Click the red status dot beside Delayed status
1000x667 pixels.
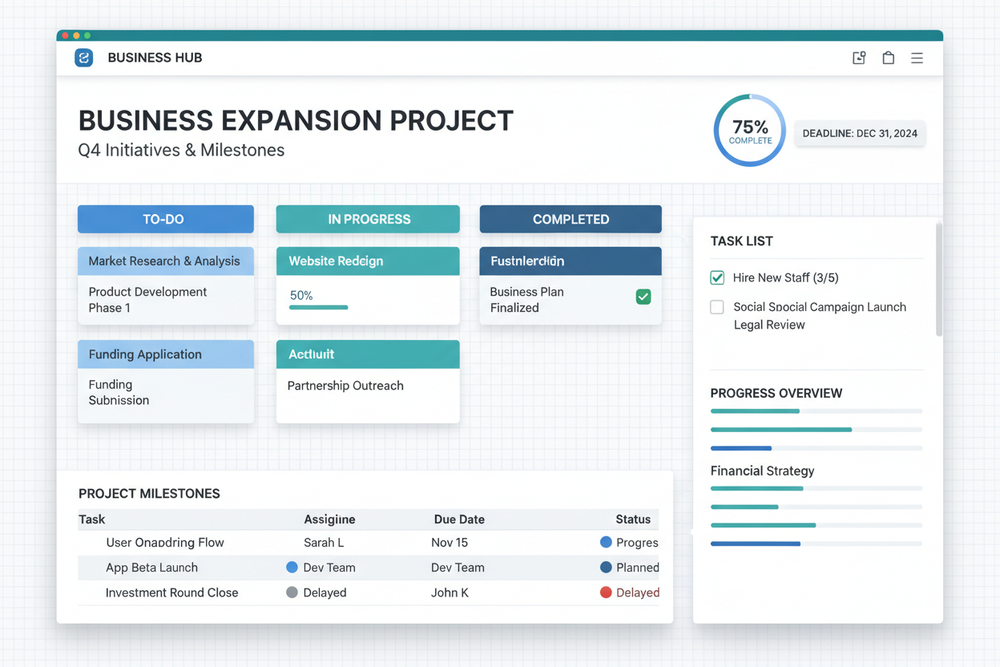click(606, 592)
